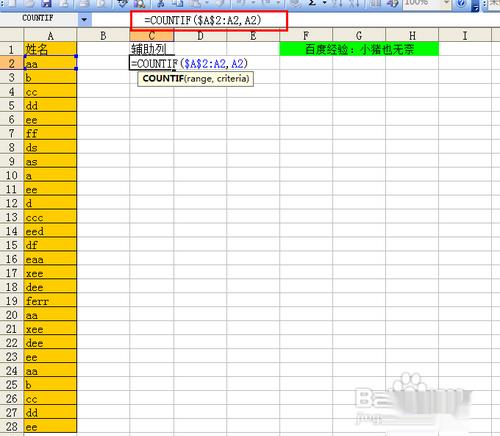This screenshot has height=436, width=500.
Task: Click the 辅助列 header cell C1
Action: pos(151,49)
